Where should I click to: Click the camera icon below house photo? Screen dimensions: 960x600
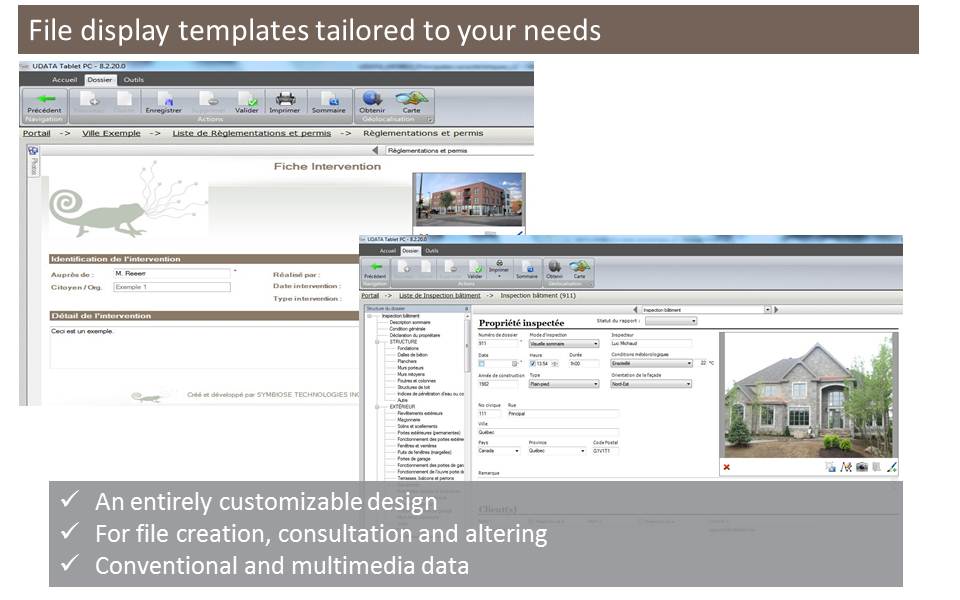click(x=861, y=467)
